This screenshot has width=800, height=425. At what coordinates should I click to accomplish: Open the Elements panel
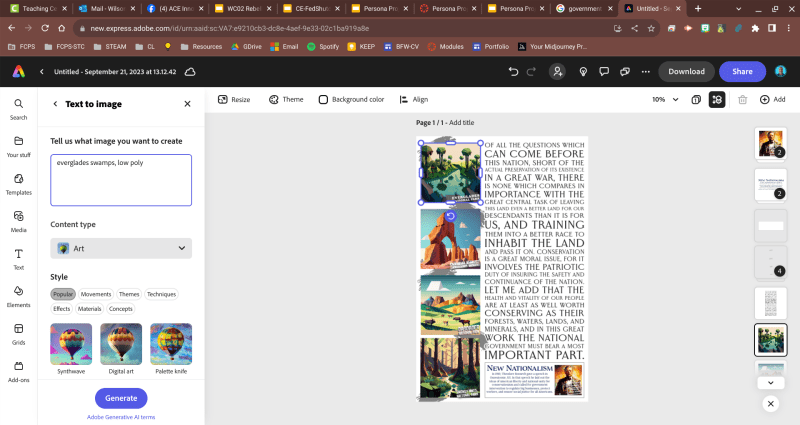point(18,296)
